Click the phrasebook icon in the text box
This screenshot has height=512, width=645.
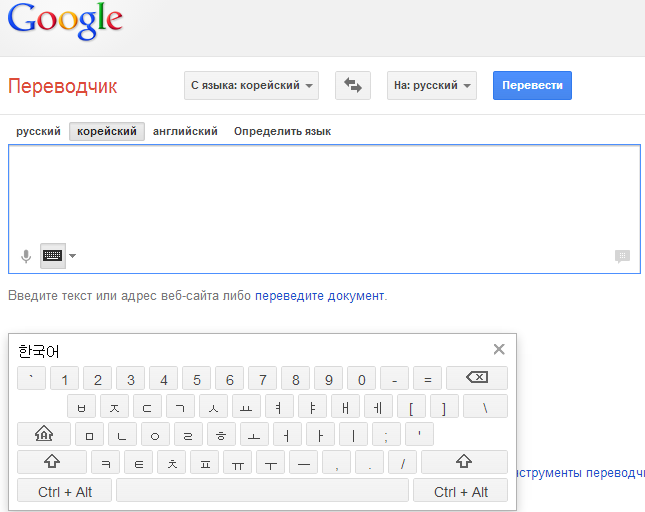click(622, 256)
